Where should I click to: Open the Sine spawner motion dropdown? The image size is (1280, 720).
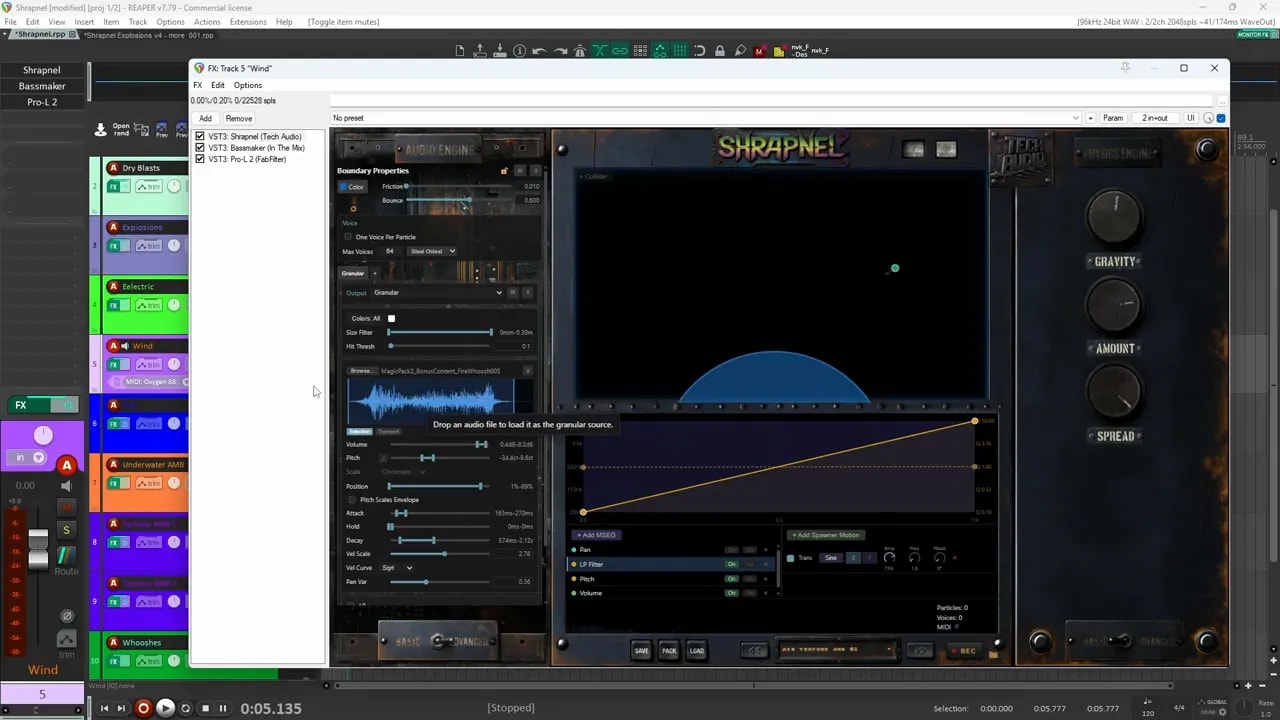[830, 558]
